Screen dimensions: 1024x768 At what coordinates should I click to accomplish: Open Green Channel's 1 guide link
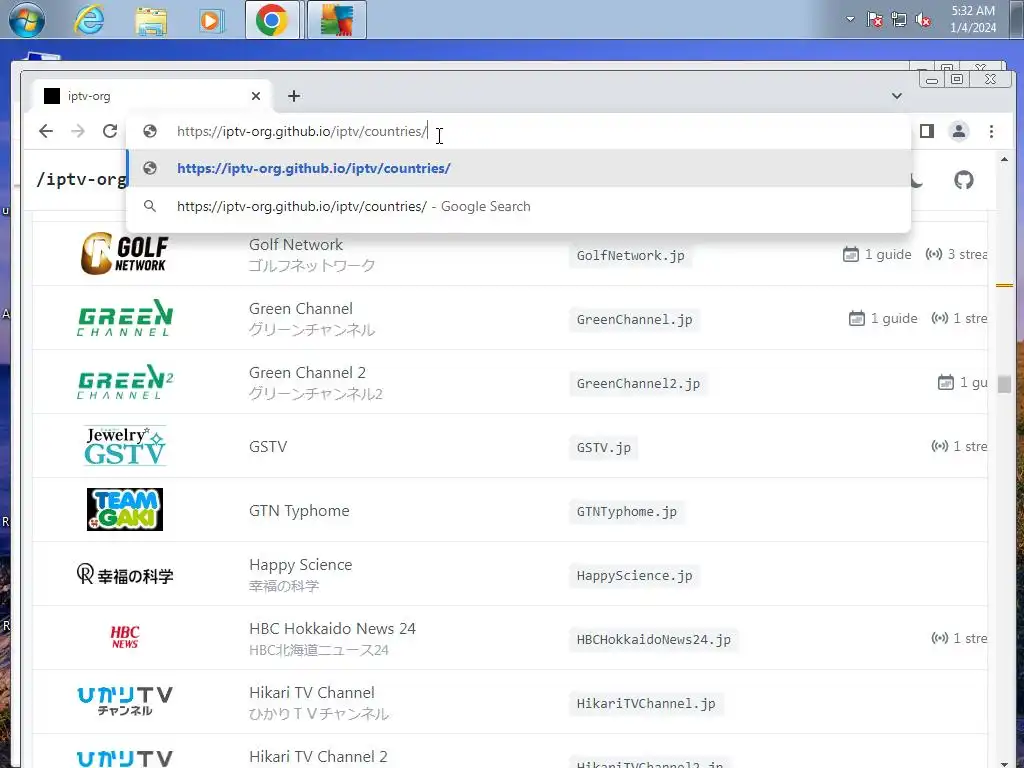(x=883, y=318)
